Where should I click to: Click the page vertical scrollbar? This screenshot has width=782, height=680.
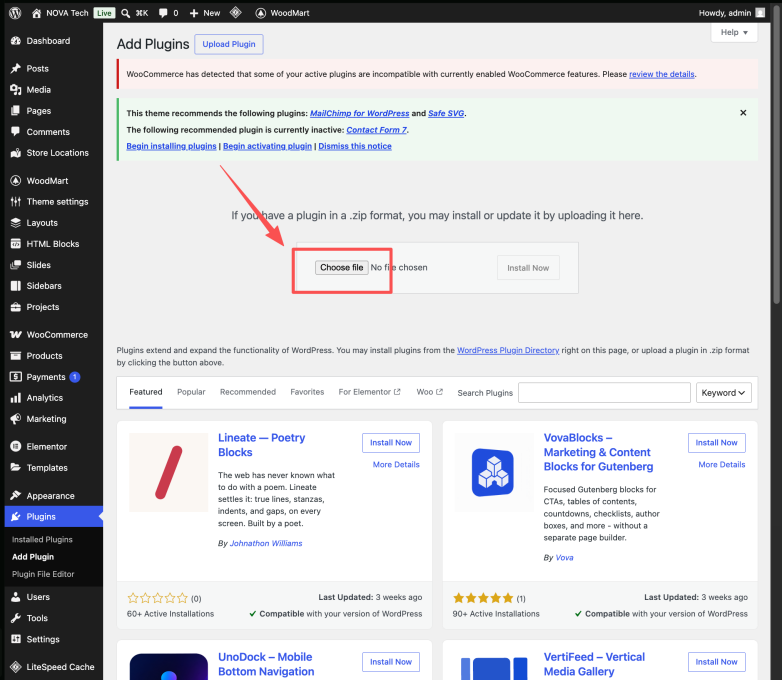(x=777, y=155)
